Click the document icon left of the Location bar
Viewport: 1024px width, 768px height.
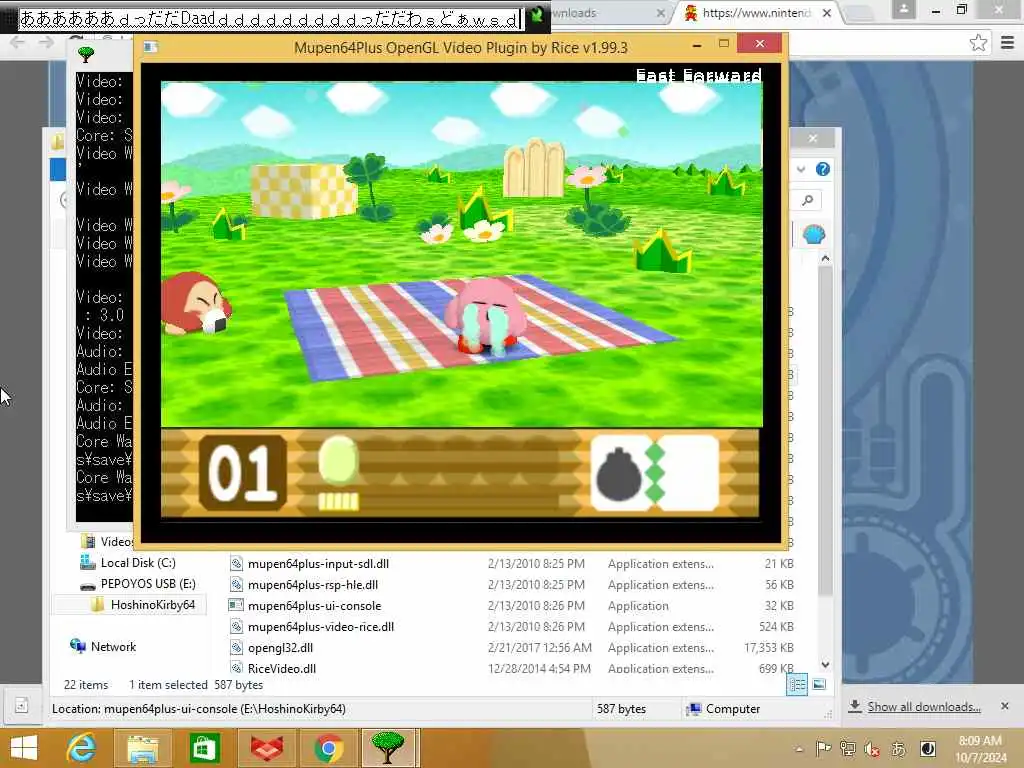point(21,706)
